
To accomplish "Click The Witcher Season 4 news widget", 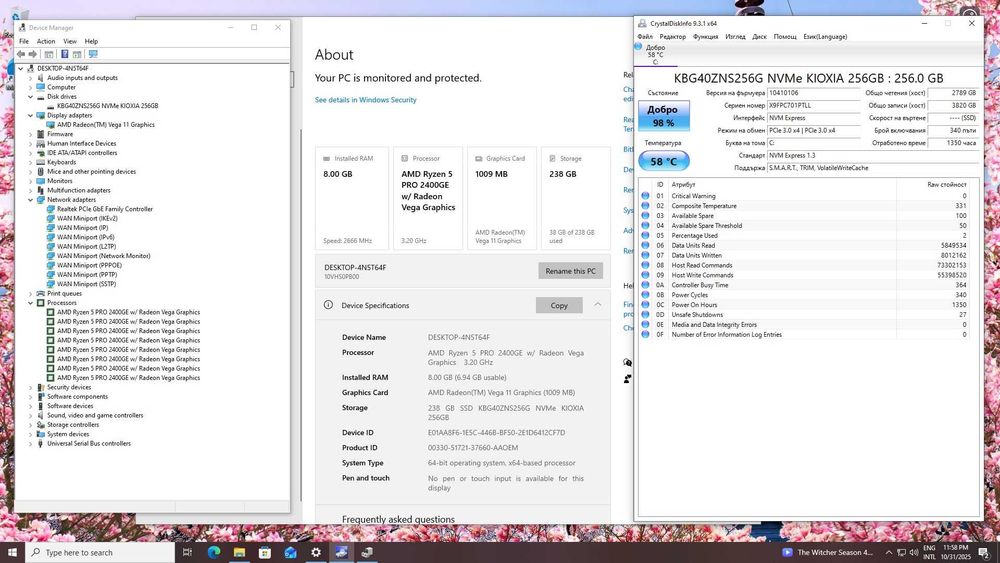I will click(827, 552).
